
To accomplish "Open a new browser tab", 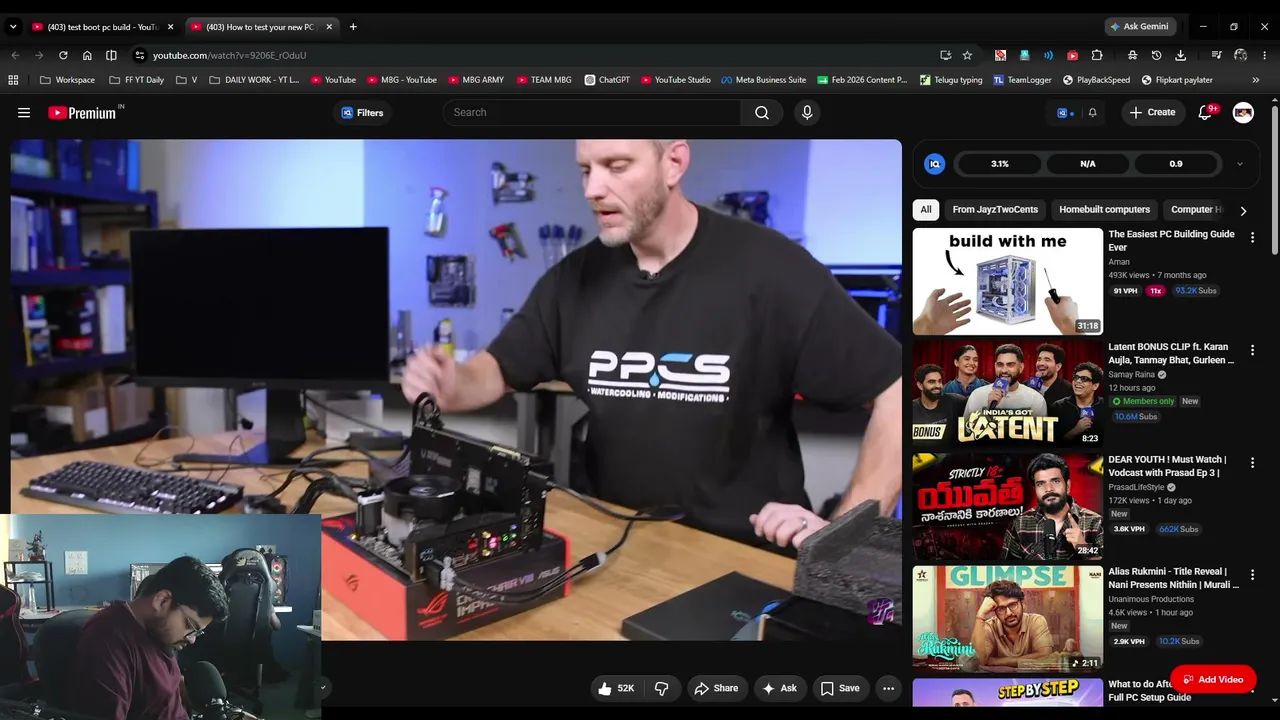I will [x=353, y=27].
